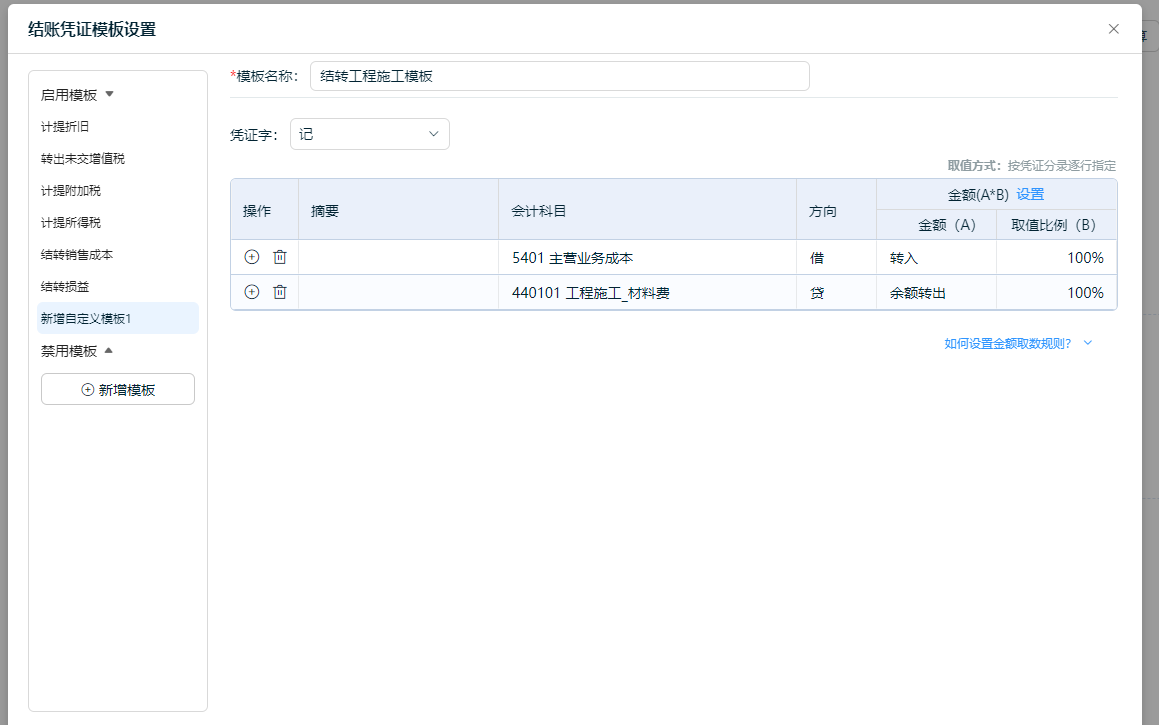Click the 模板名称 input field

[559, 76]
